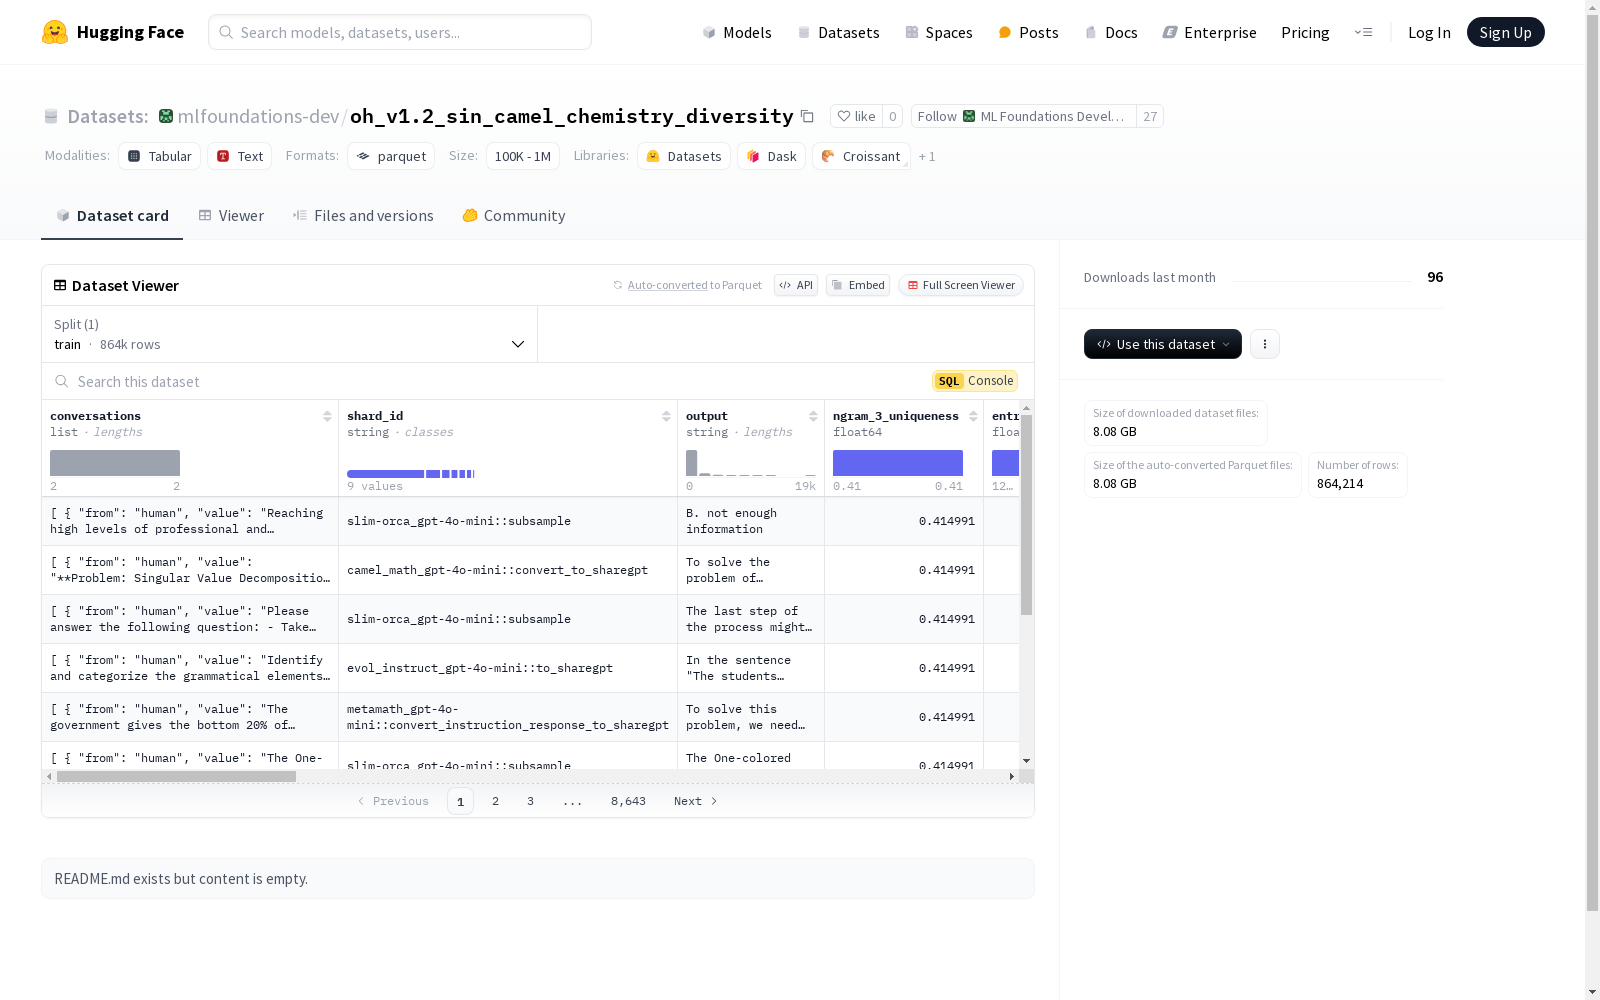This screenshot has width=1600, height=1000.
Task: Open Datasets from the top navigation
Action: 838,32
